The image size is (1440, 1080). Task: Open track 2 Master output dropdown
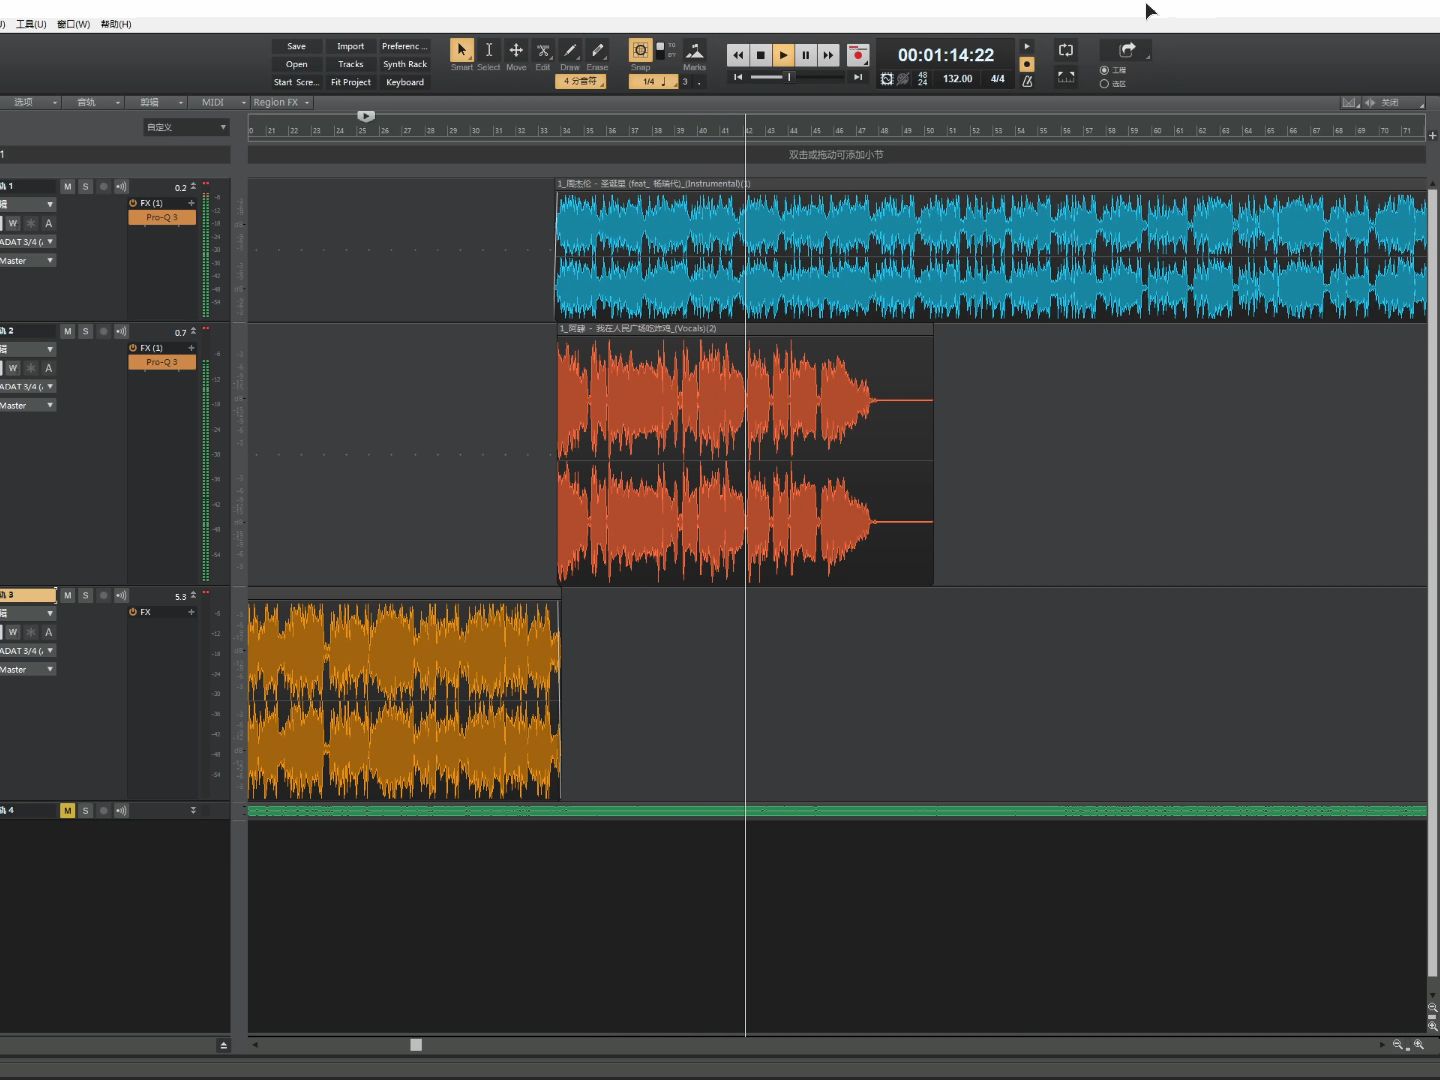click(27, 406)
